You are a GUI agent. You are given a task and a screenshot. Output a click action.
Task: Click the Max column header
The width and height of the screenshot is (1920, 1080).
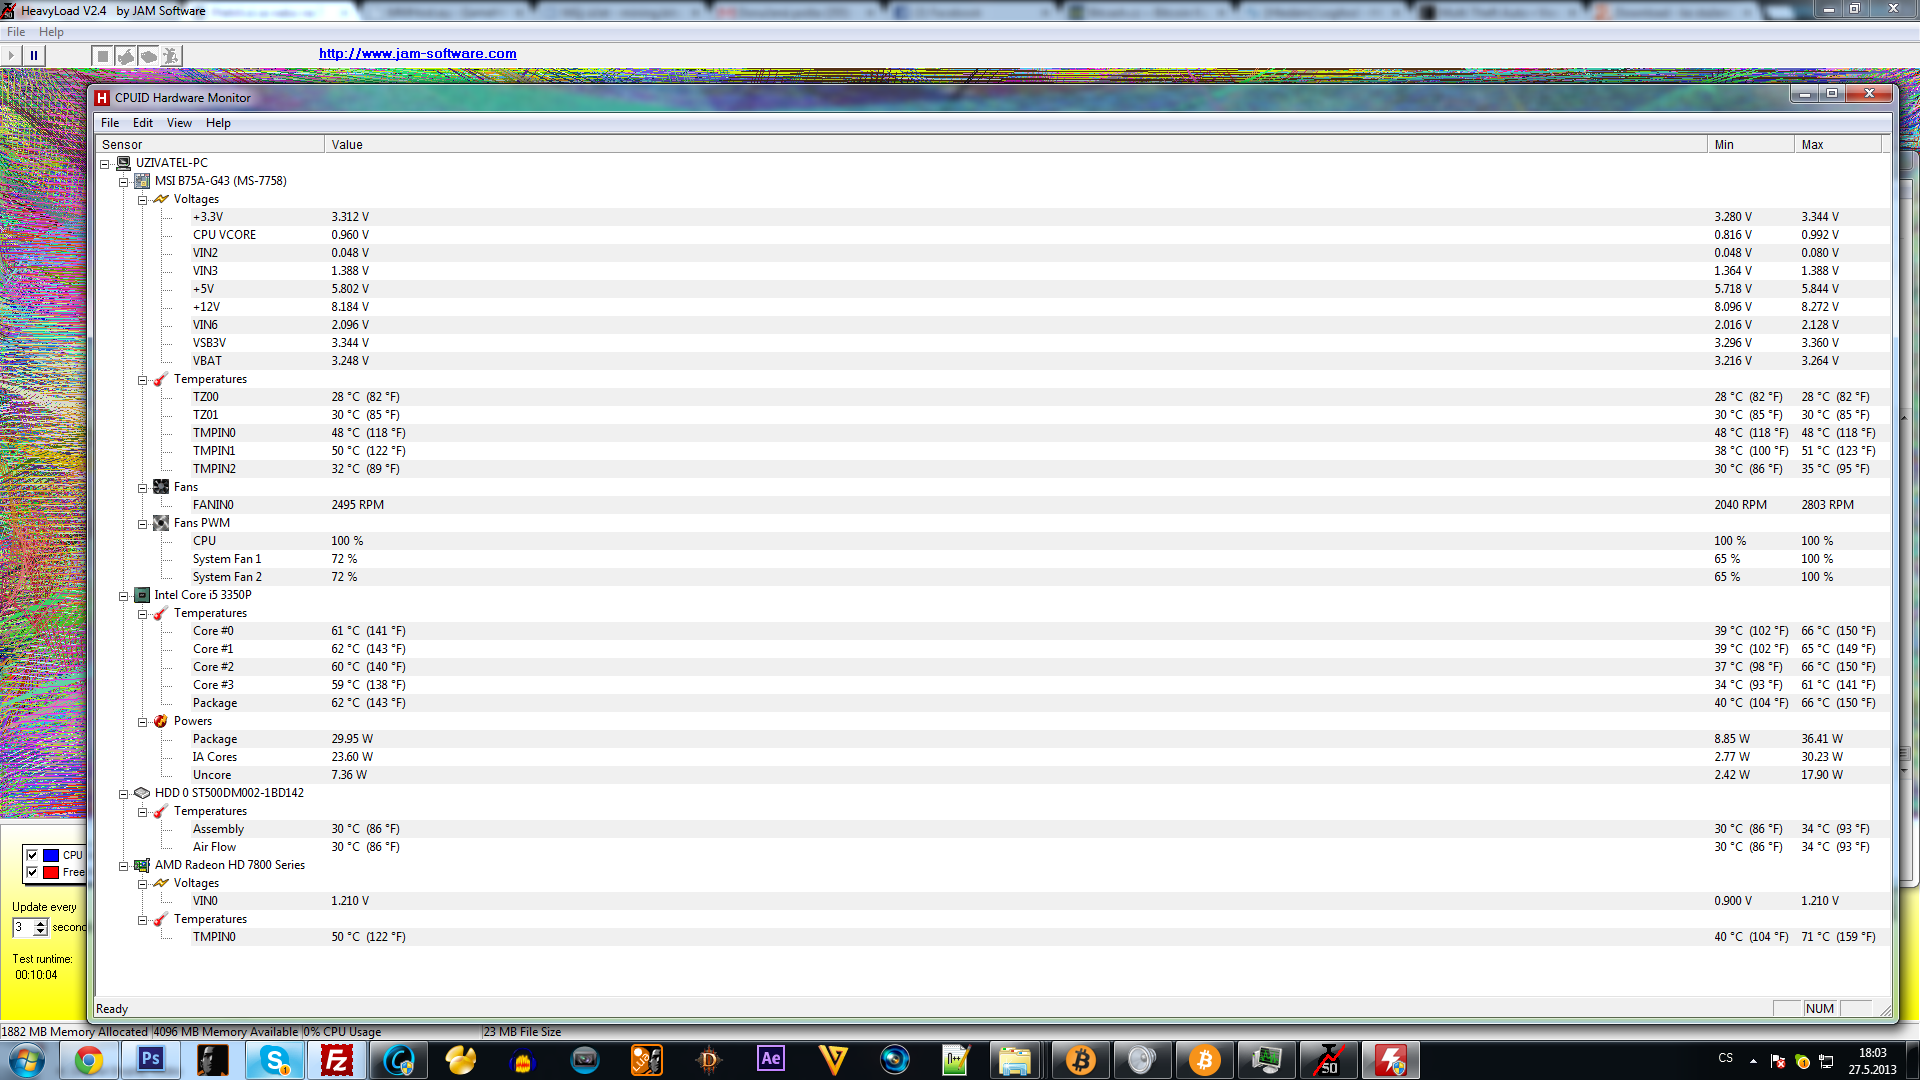1838,145
